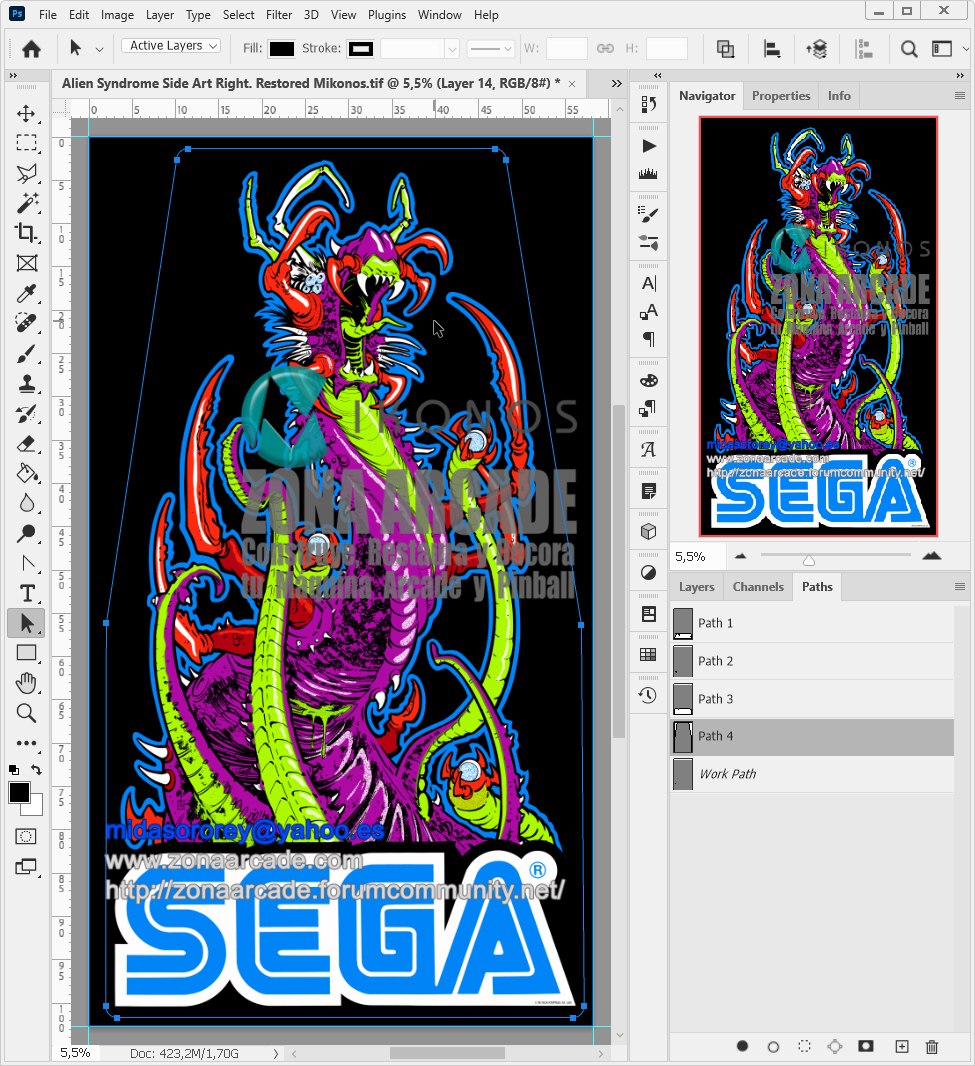Select the Zoom tool
Image resolution: width=975 pixels, height=1066 pixels.
pyautogui.click(x=26, y=713)
